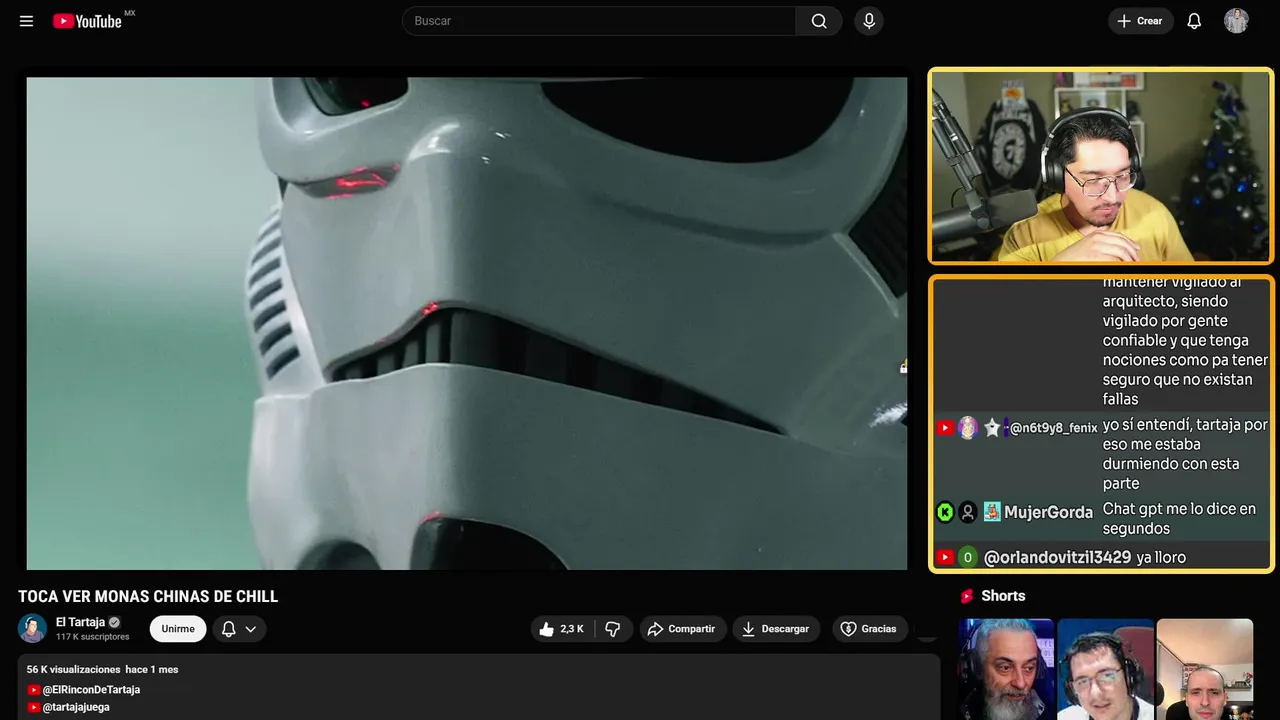This screenshot has height=720, width=1280.
Task: Open @tartajajuega channel link
Action: [x=76, y=707]
